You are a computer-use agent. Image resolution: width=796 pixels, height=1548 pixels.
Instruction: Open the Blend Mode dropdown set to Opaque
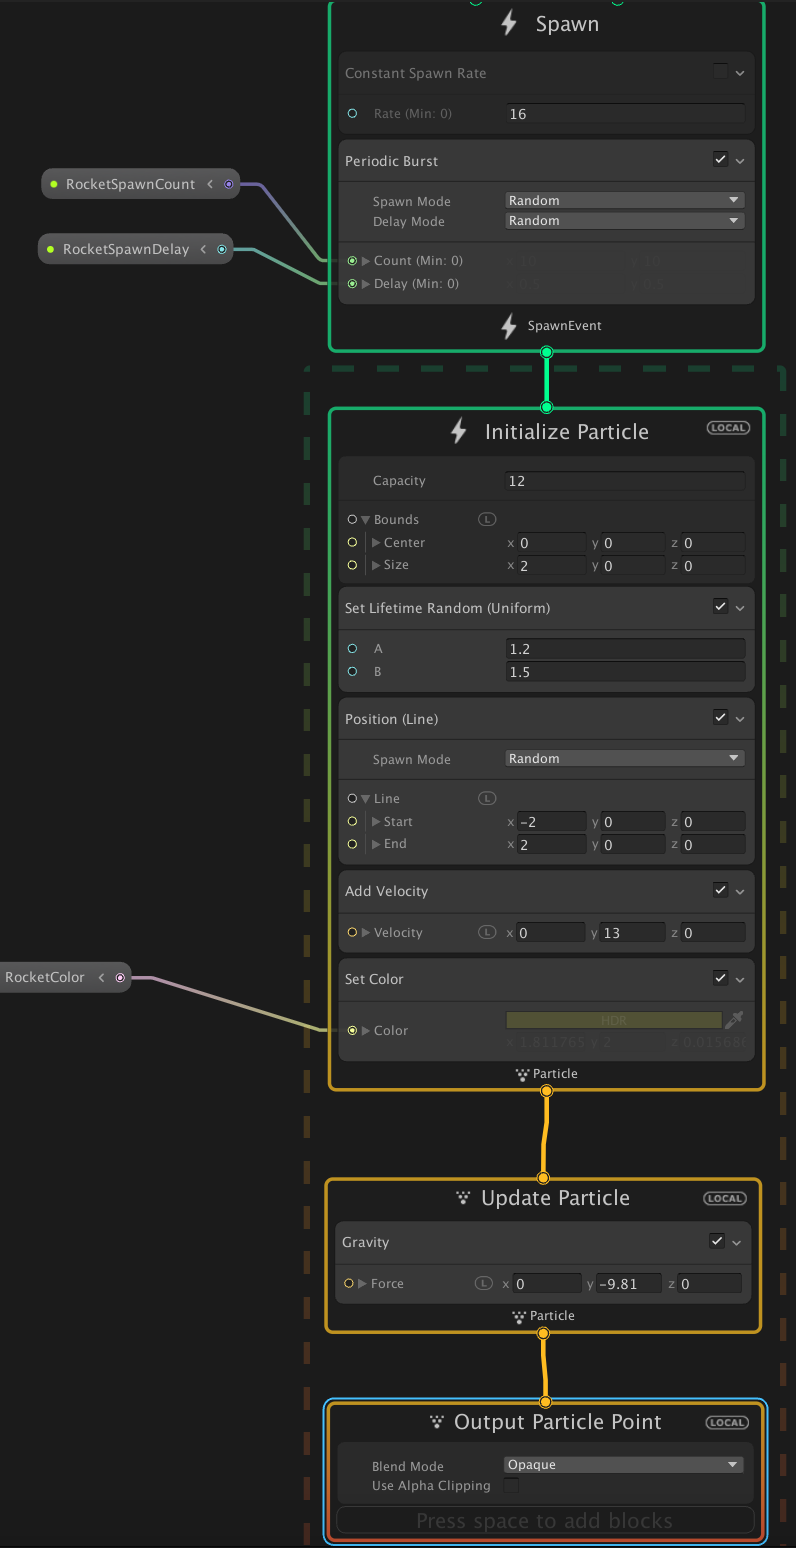[624, 1465]
